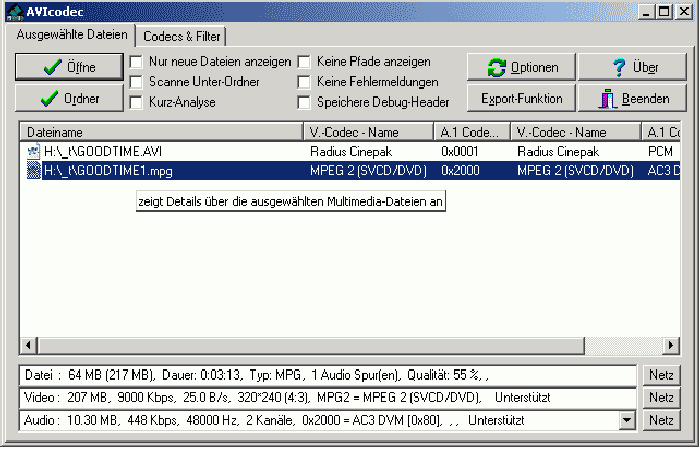
Task: Click the AVIcodec title bar app icon
Action: pyautogui.click(x=13, y=12)
